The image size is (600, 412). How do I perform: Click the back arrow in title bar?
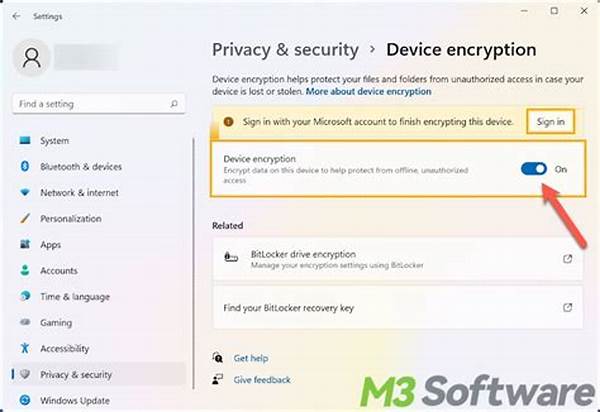pos(17,16)
